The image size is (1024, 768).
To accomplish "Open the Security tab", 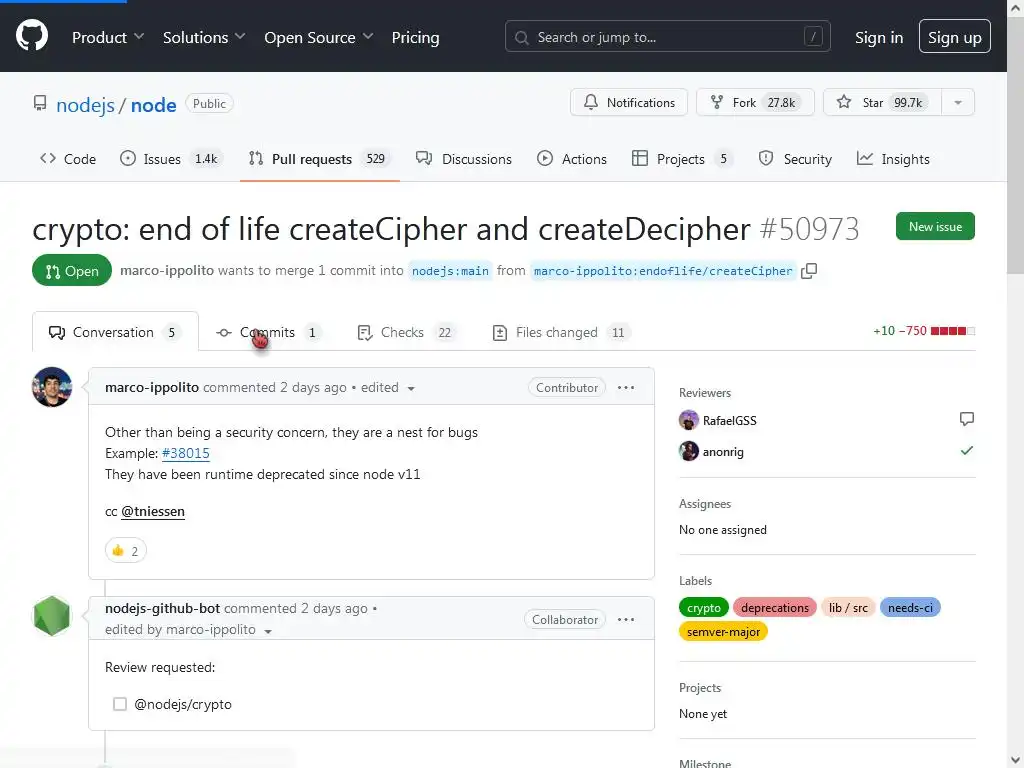I will point(795,159).
